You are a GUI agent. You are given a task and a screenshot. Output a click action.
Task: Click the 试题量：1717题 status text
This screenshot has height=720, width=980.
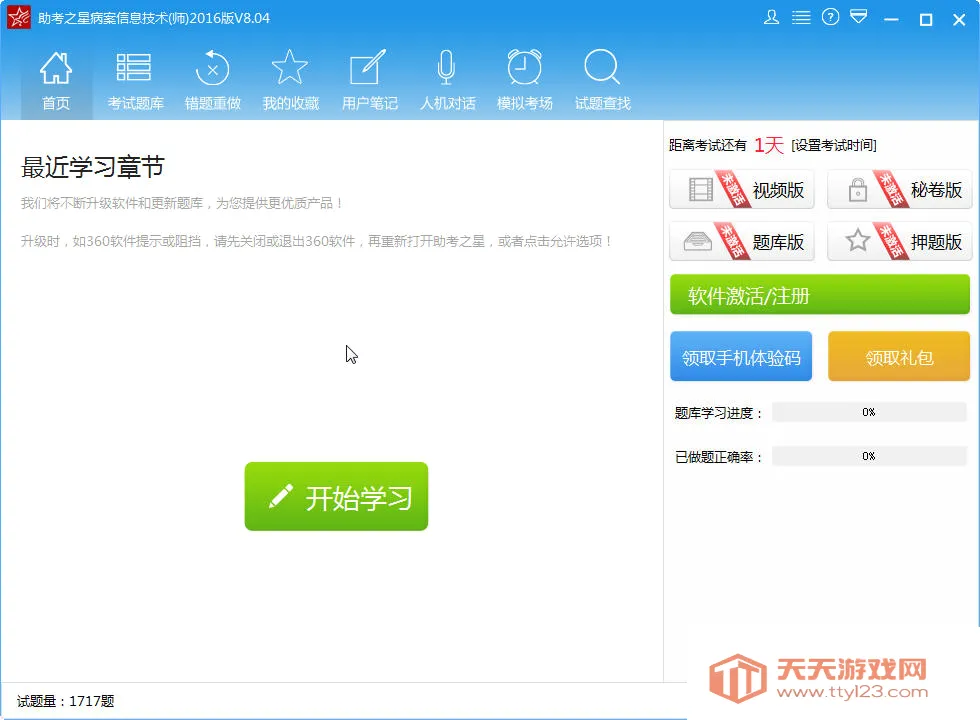(x=66, y=701)
